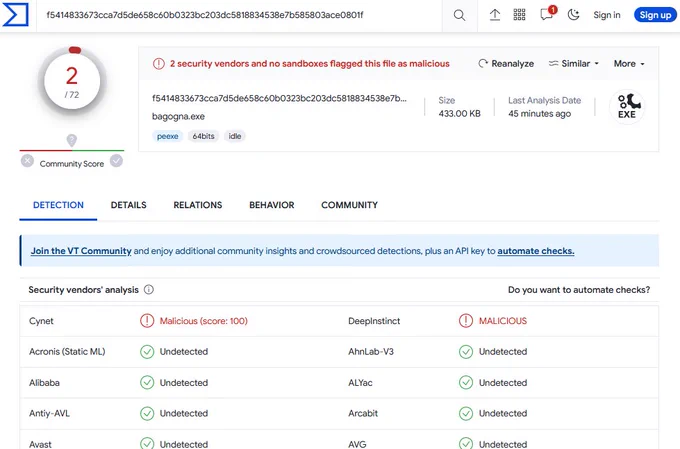The width and height of the screenshot is (680, 449).
Task: Select the 64bits tag
Action: pos(203,136)
